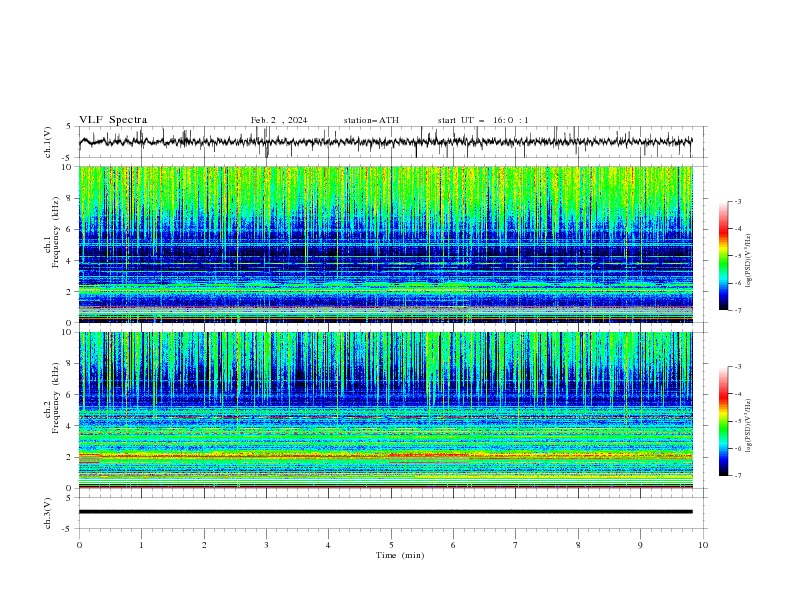Click time axis tick label "4"
Viewport: 792px width, 612px height.
[x=328, y=545]
